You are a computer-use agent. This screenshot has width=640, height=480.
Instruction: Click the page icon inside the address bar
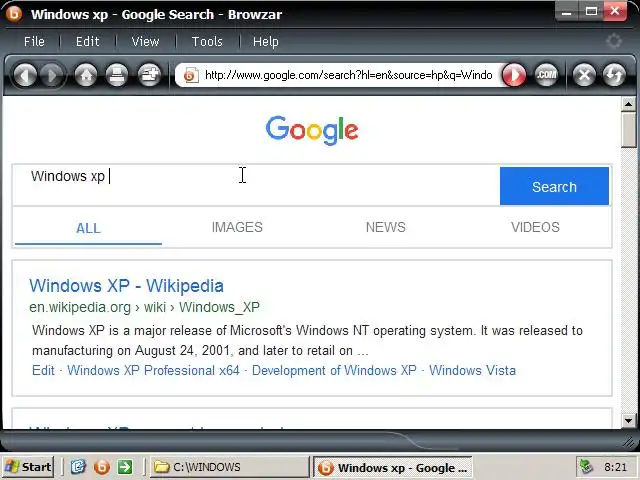191,76
